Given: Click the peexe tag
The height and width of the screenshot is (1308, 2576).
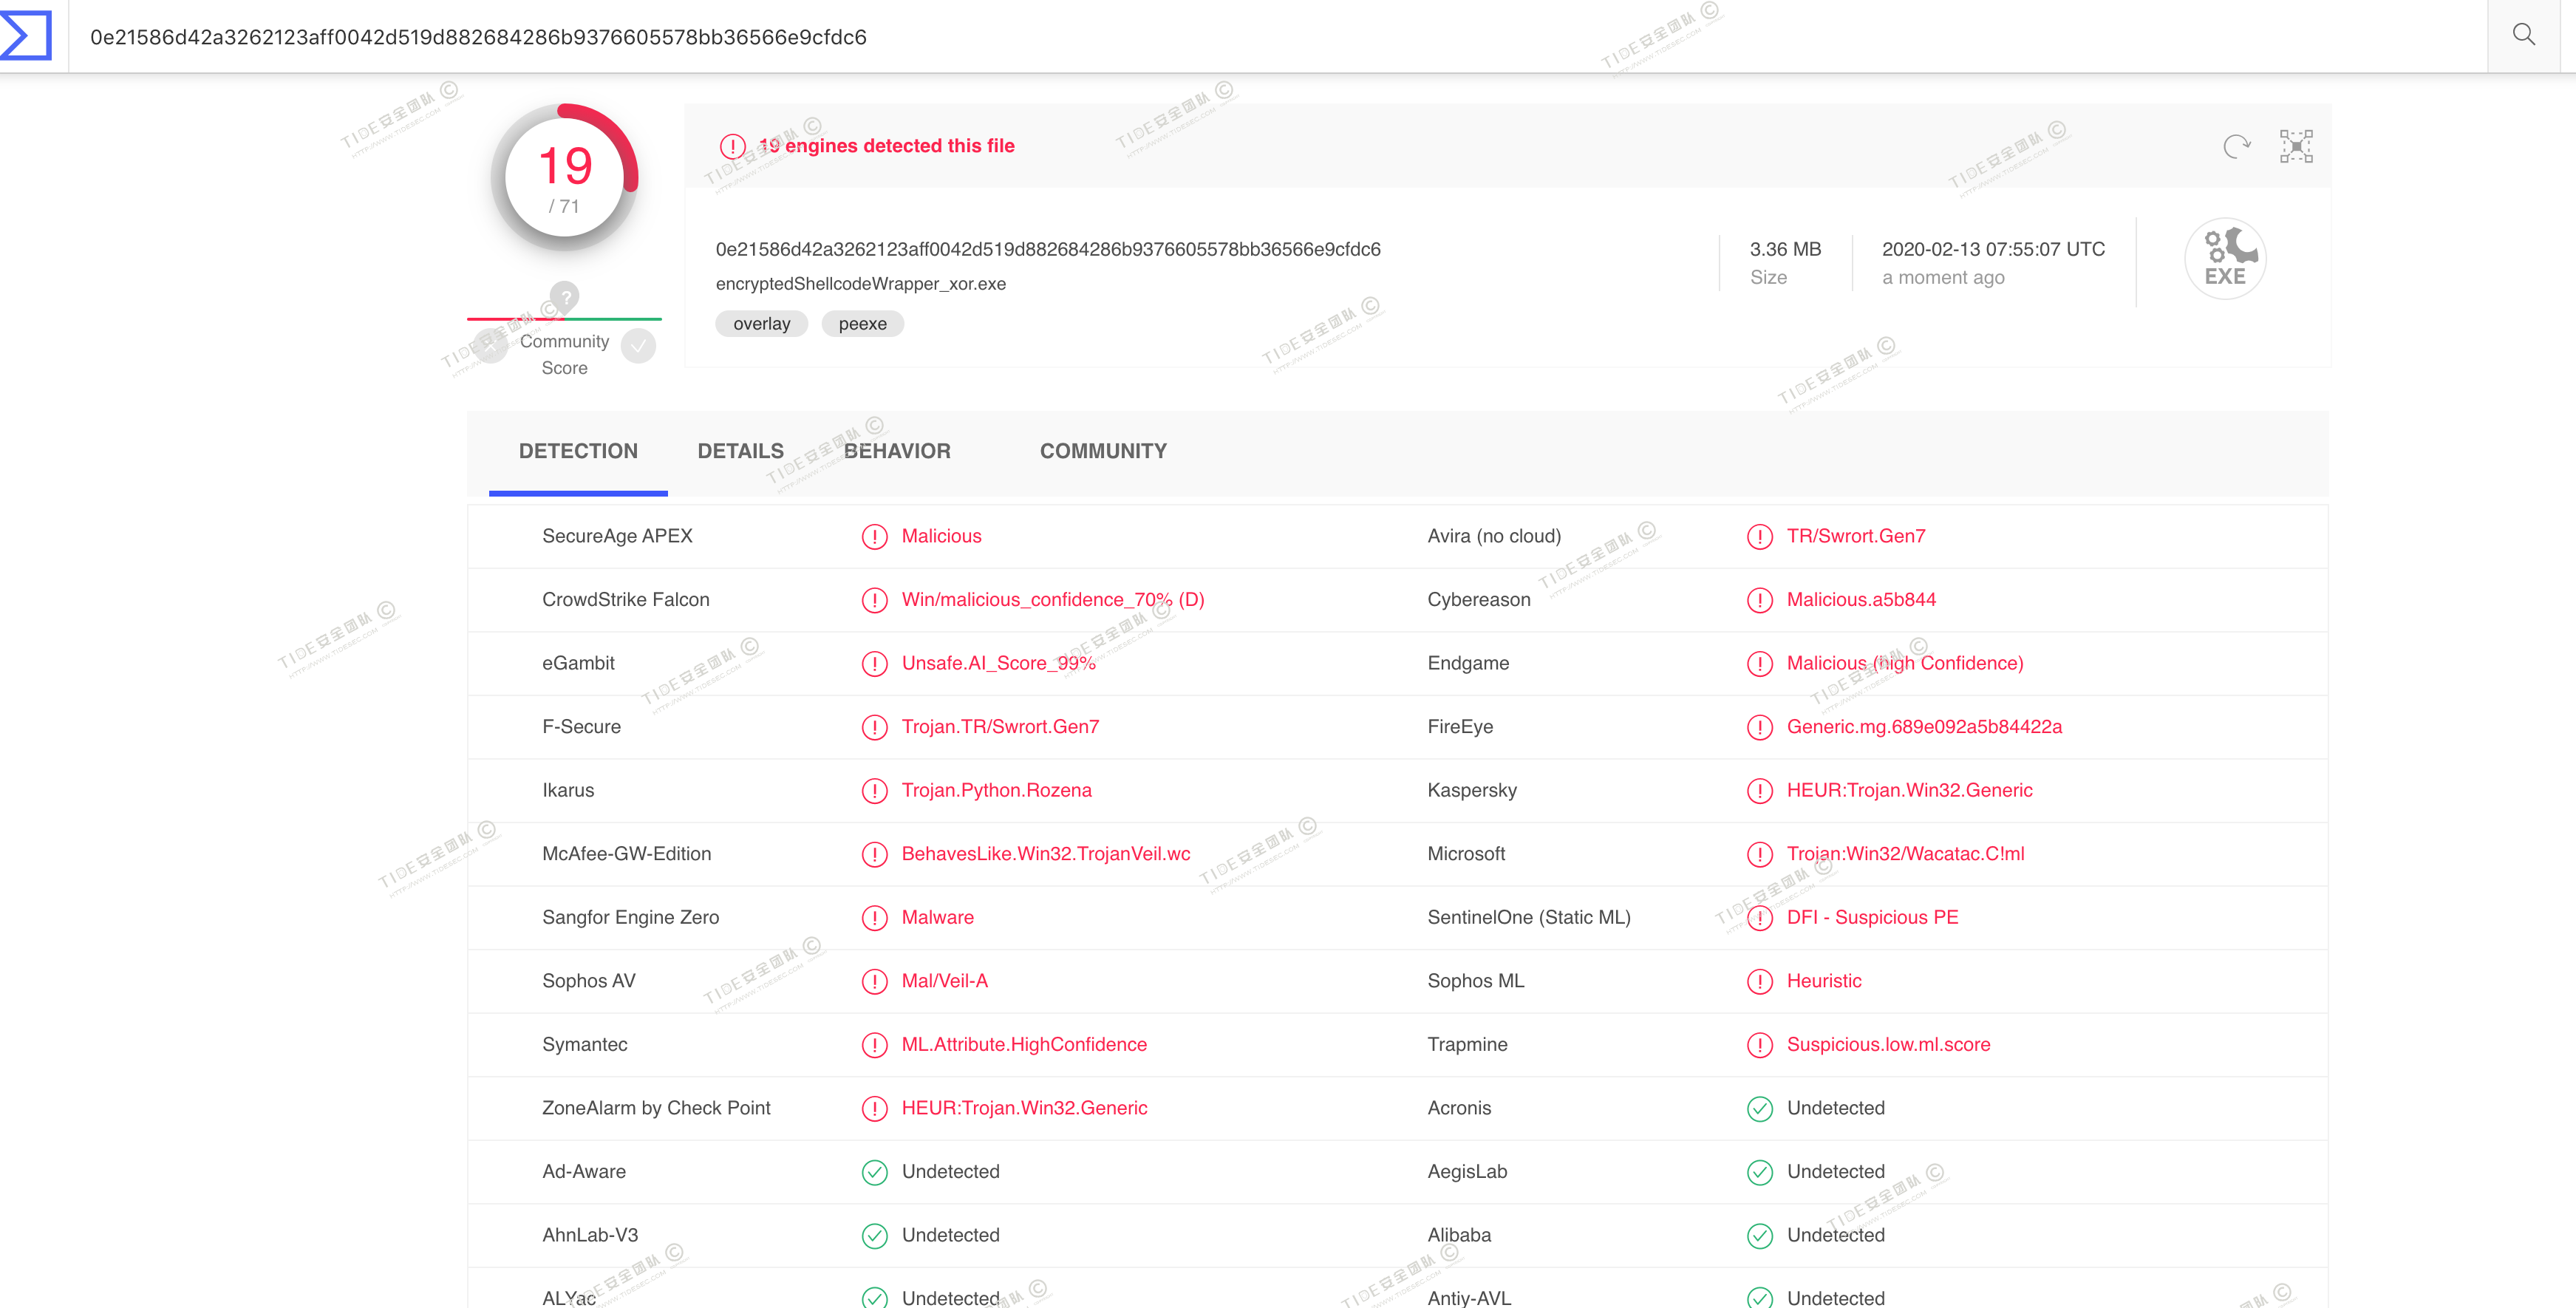Looking at the screenshot, I should 862,324.
